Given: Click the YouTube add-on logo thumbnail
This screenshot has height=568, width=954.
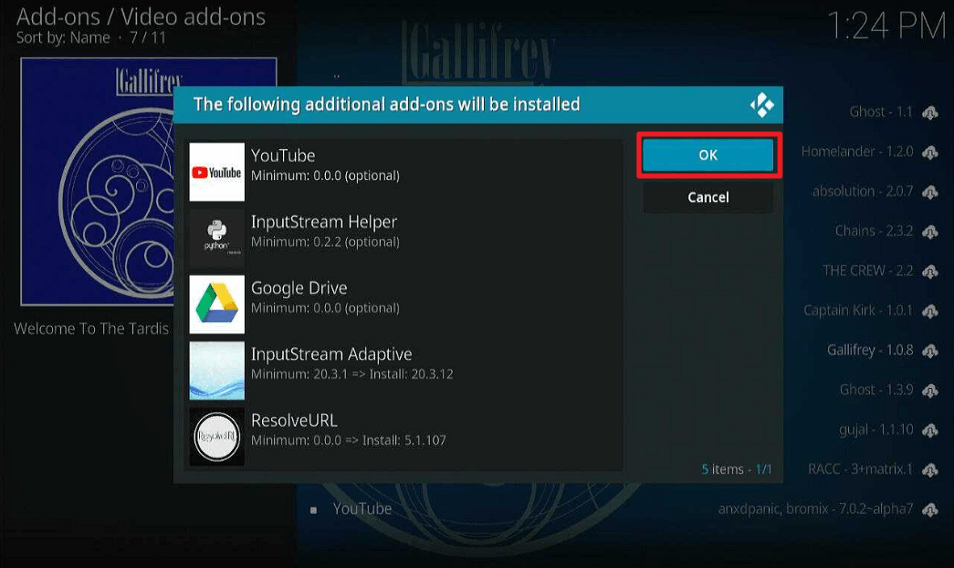Looking at the screenshot, I should click(x=217, y=172).
